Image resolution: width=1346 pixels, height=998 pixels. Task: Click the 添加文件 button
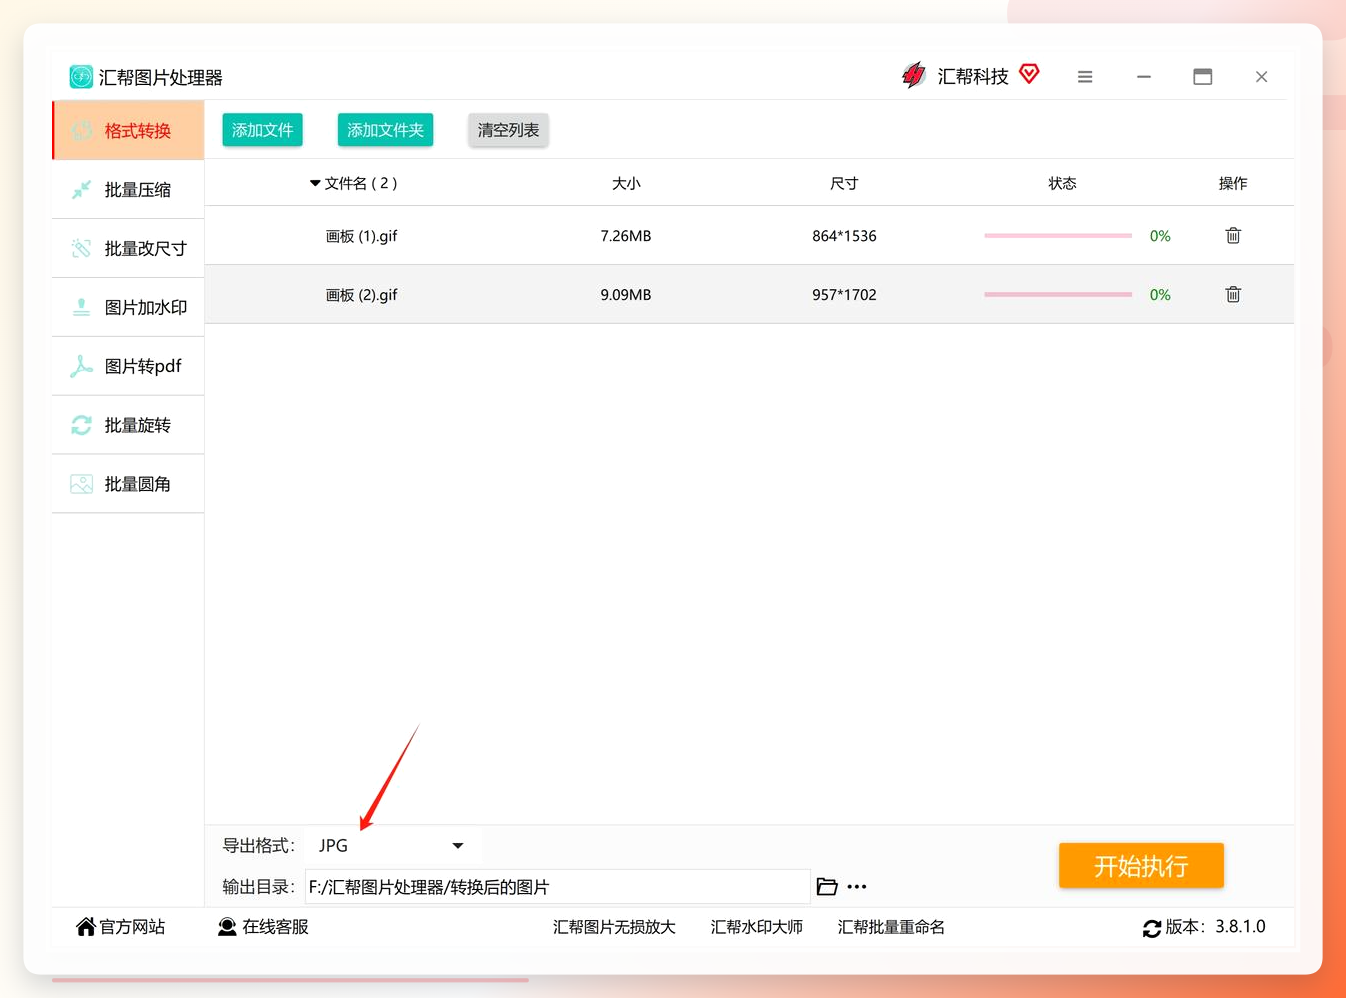(x=262, y=130)
